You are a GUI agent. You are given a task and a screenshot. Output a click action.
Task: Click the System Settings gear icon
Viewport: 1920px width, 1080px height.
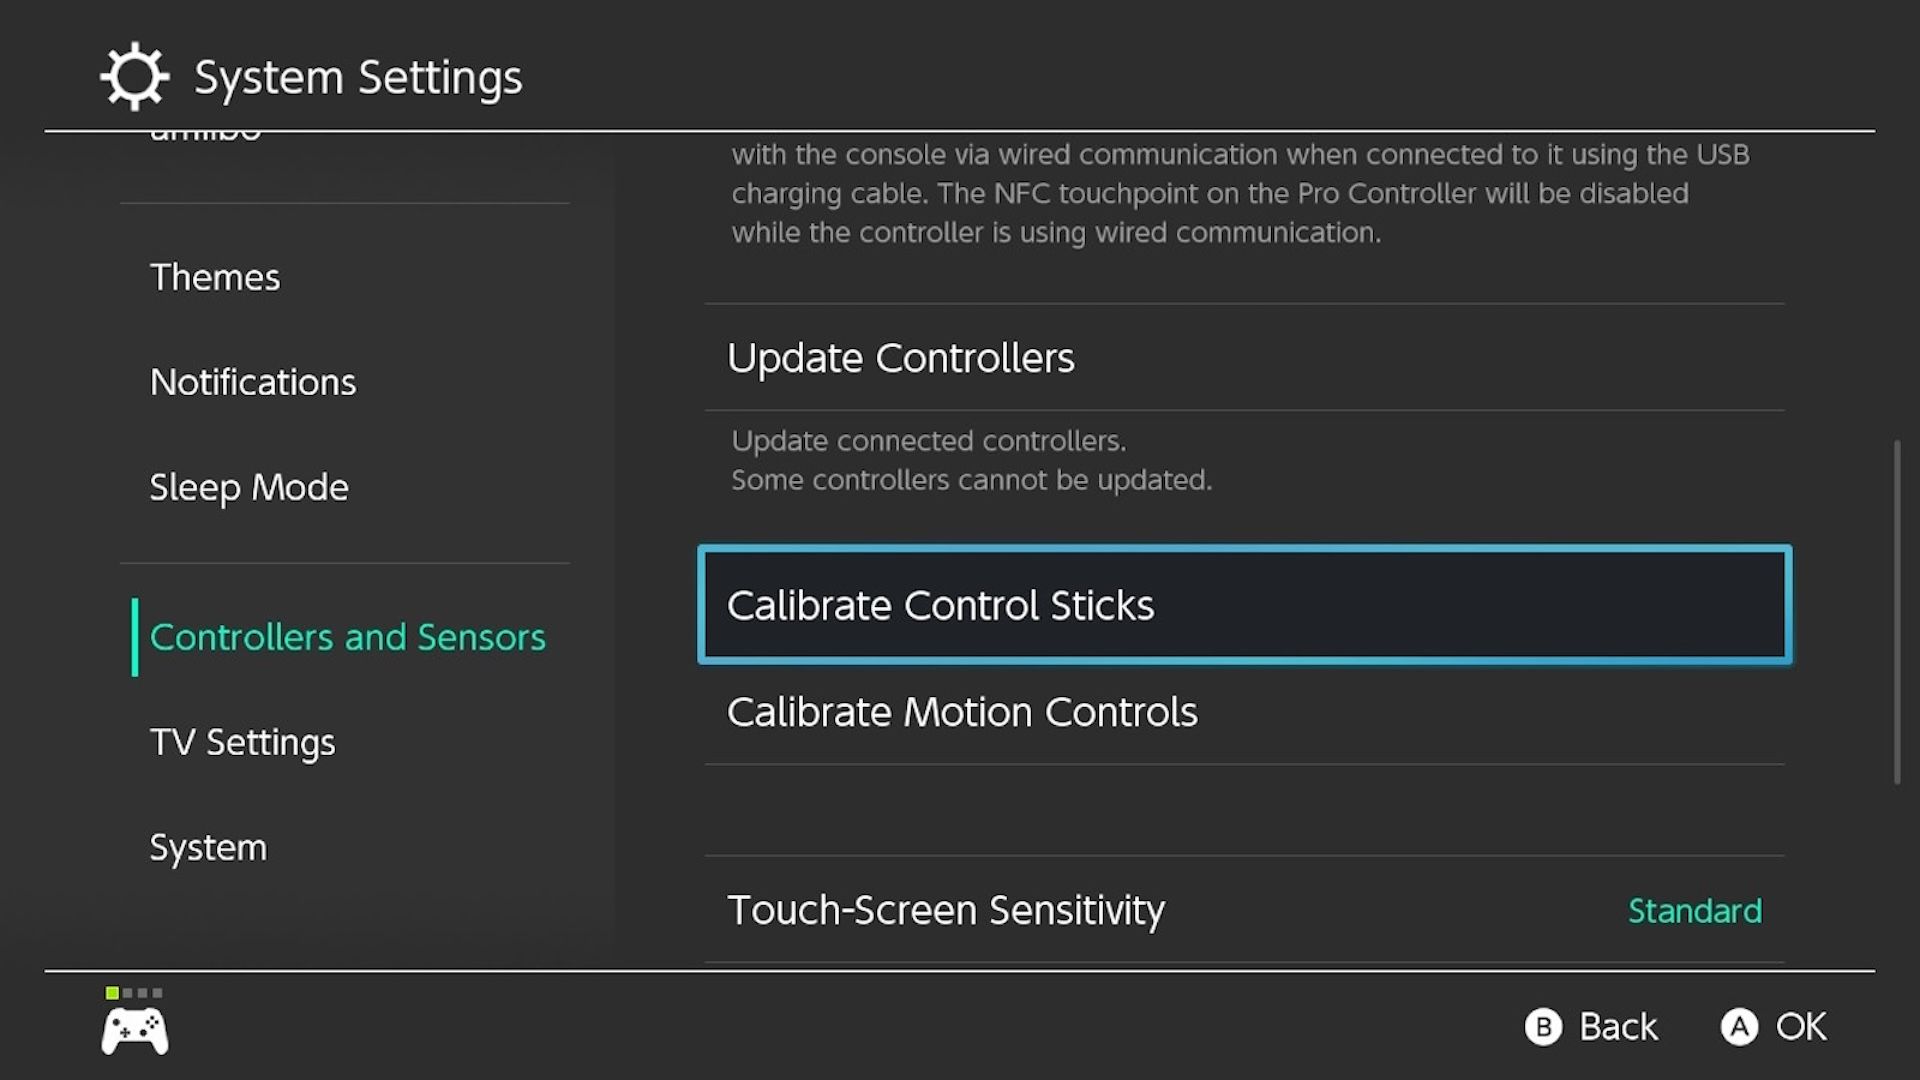click(x=135, y=75)
